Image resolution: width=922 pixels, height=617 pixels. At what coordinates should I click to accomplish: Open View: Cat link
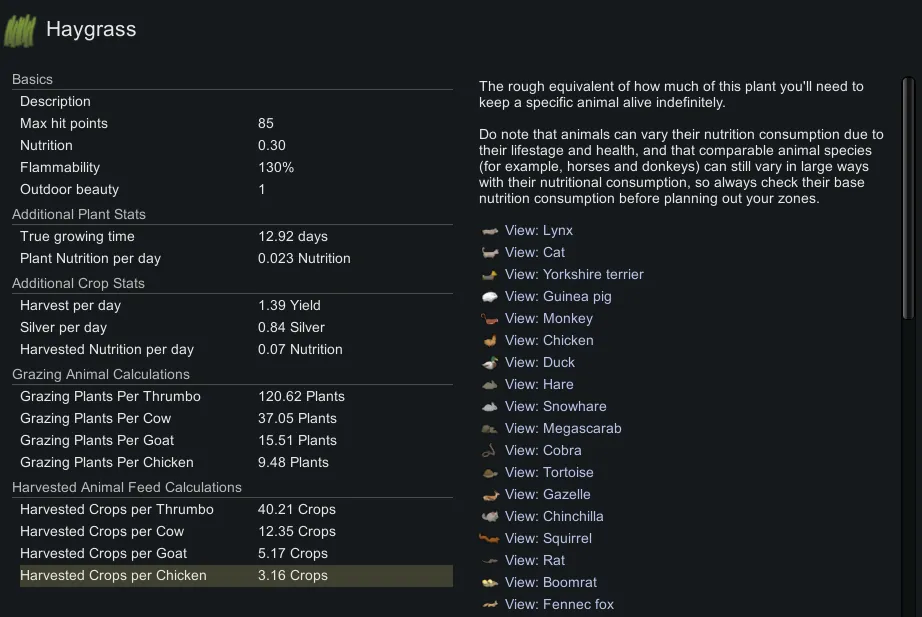point(535,253)
